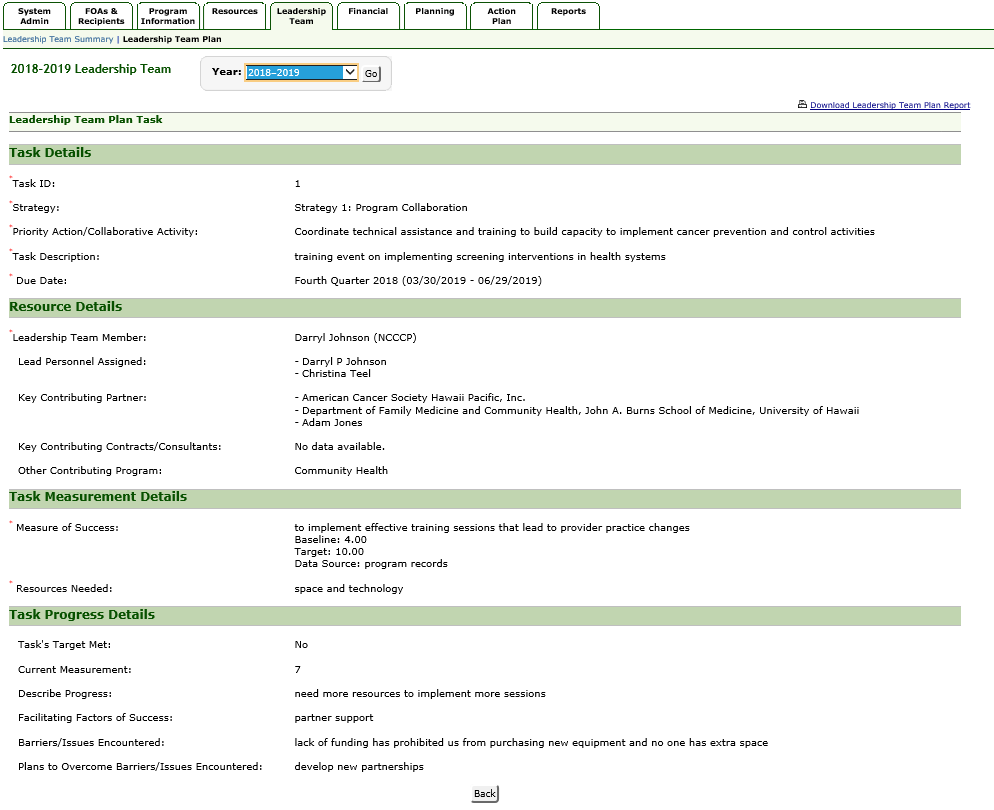The width and height of the screenshot is (994, 810).
Task: Click the Resource Details section header
Action: (x=66, y=307)
